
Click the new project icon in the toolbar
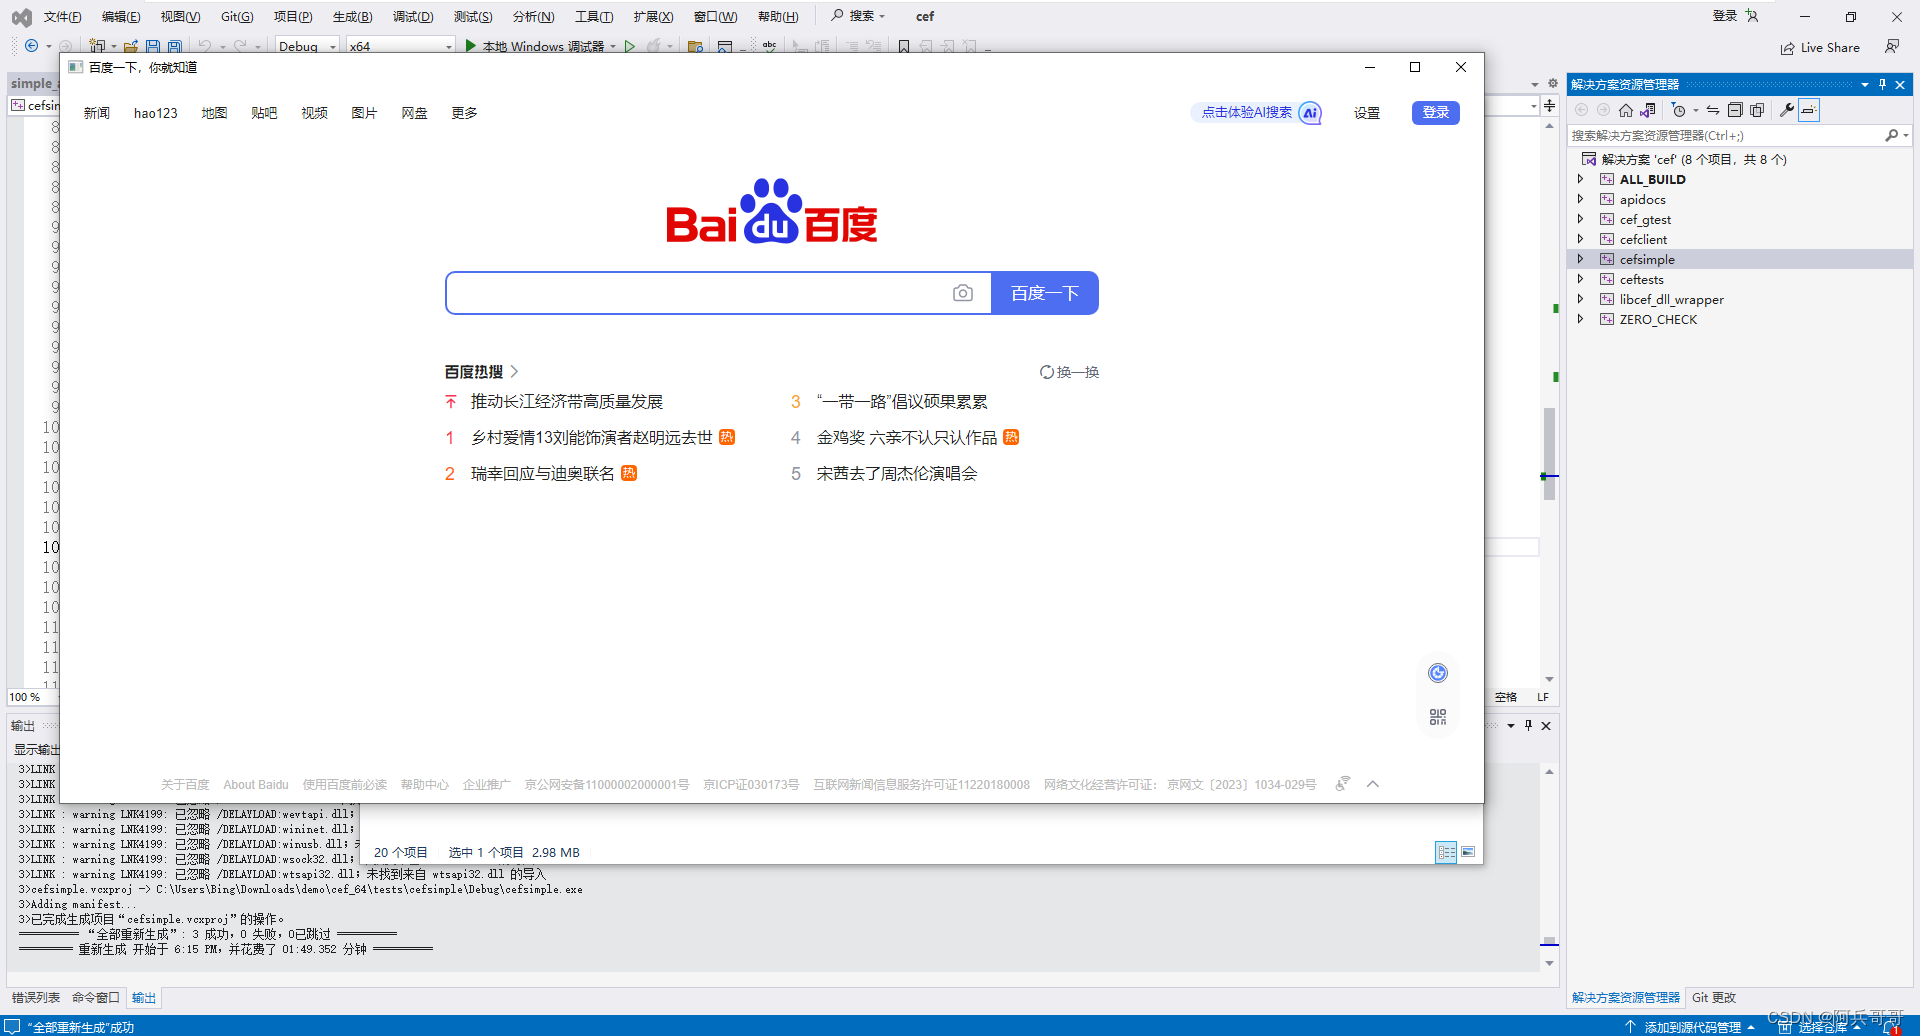(97, 46)
